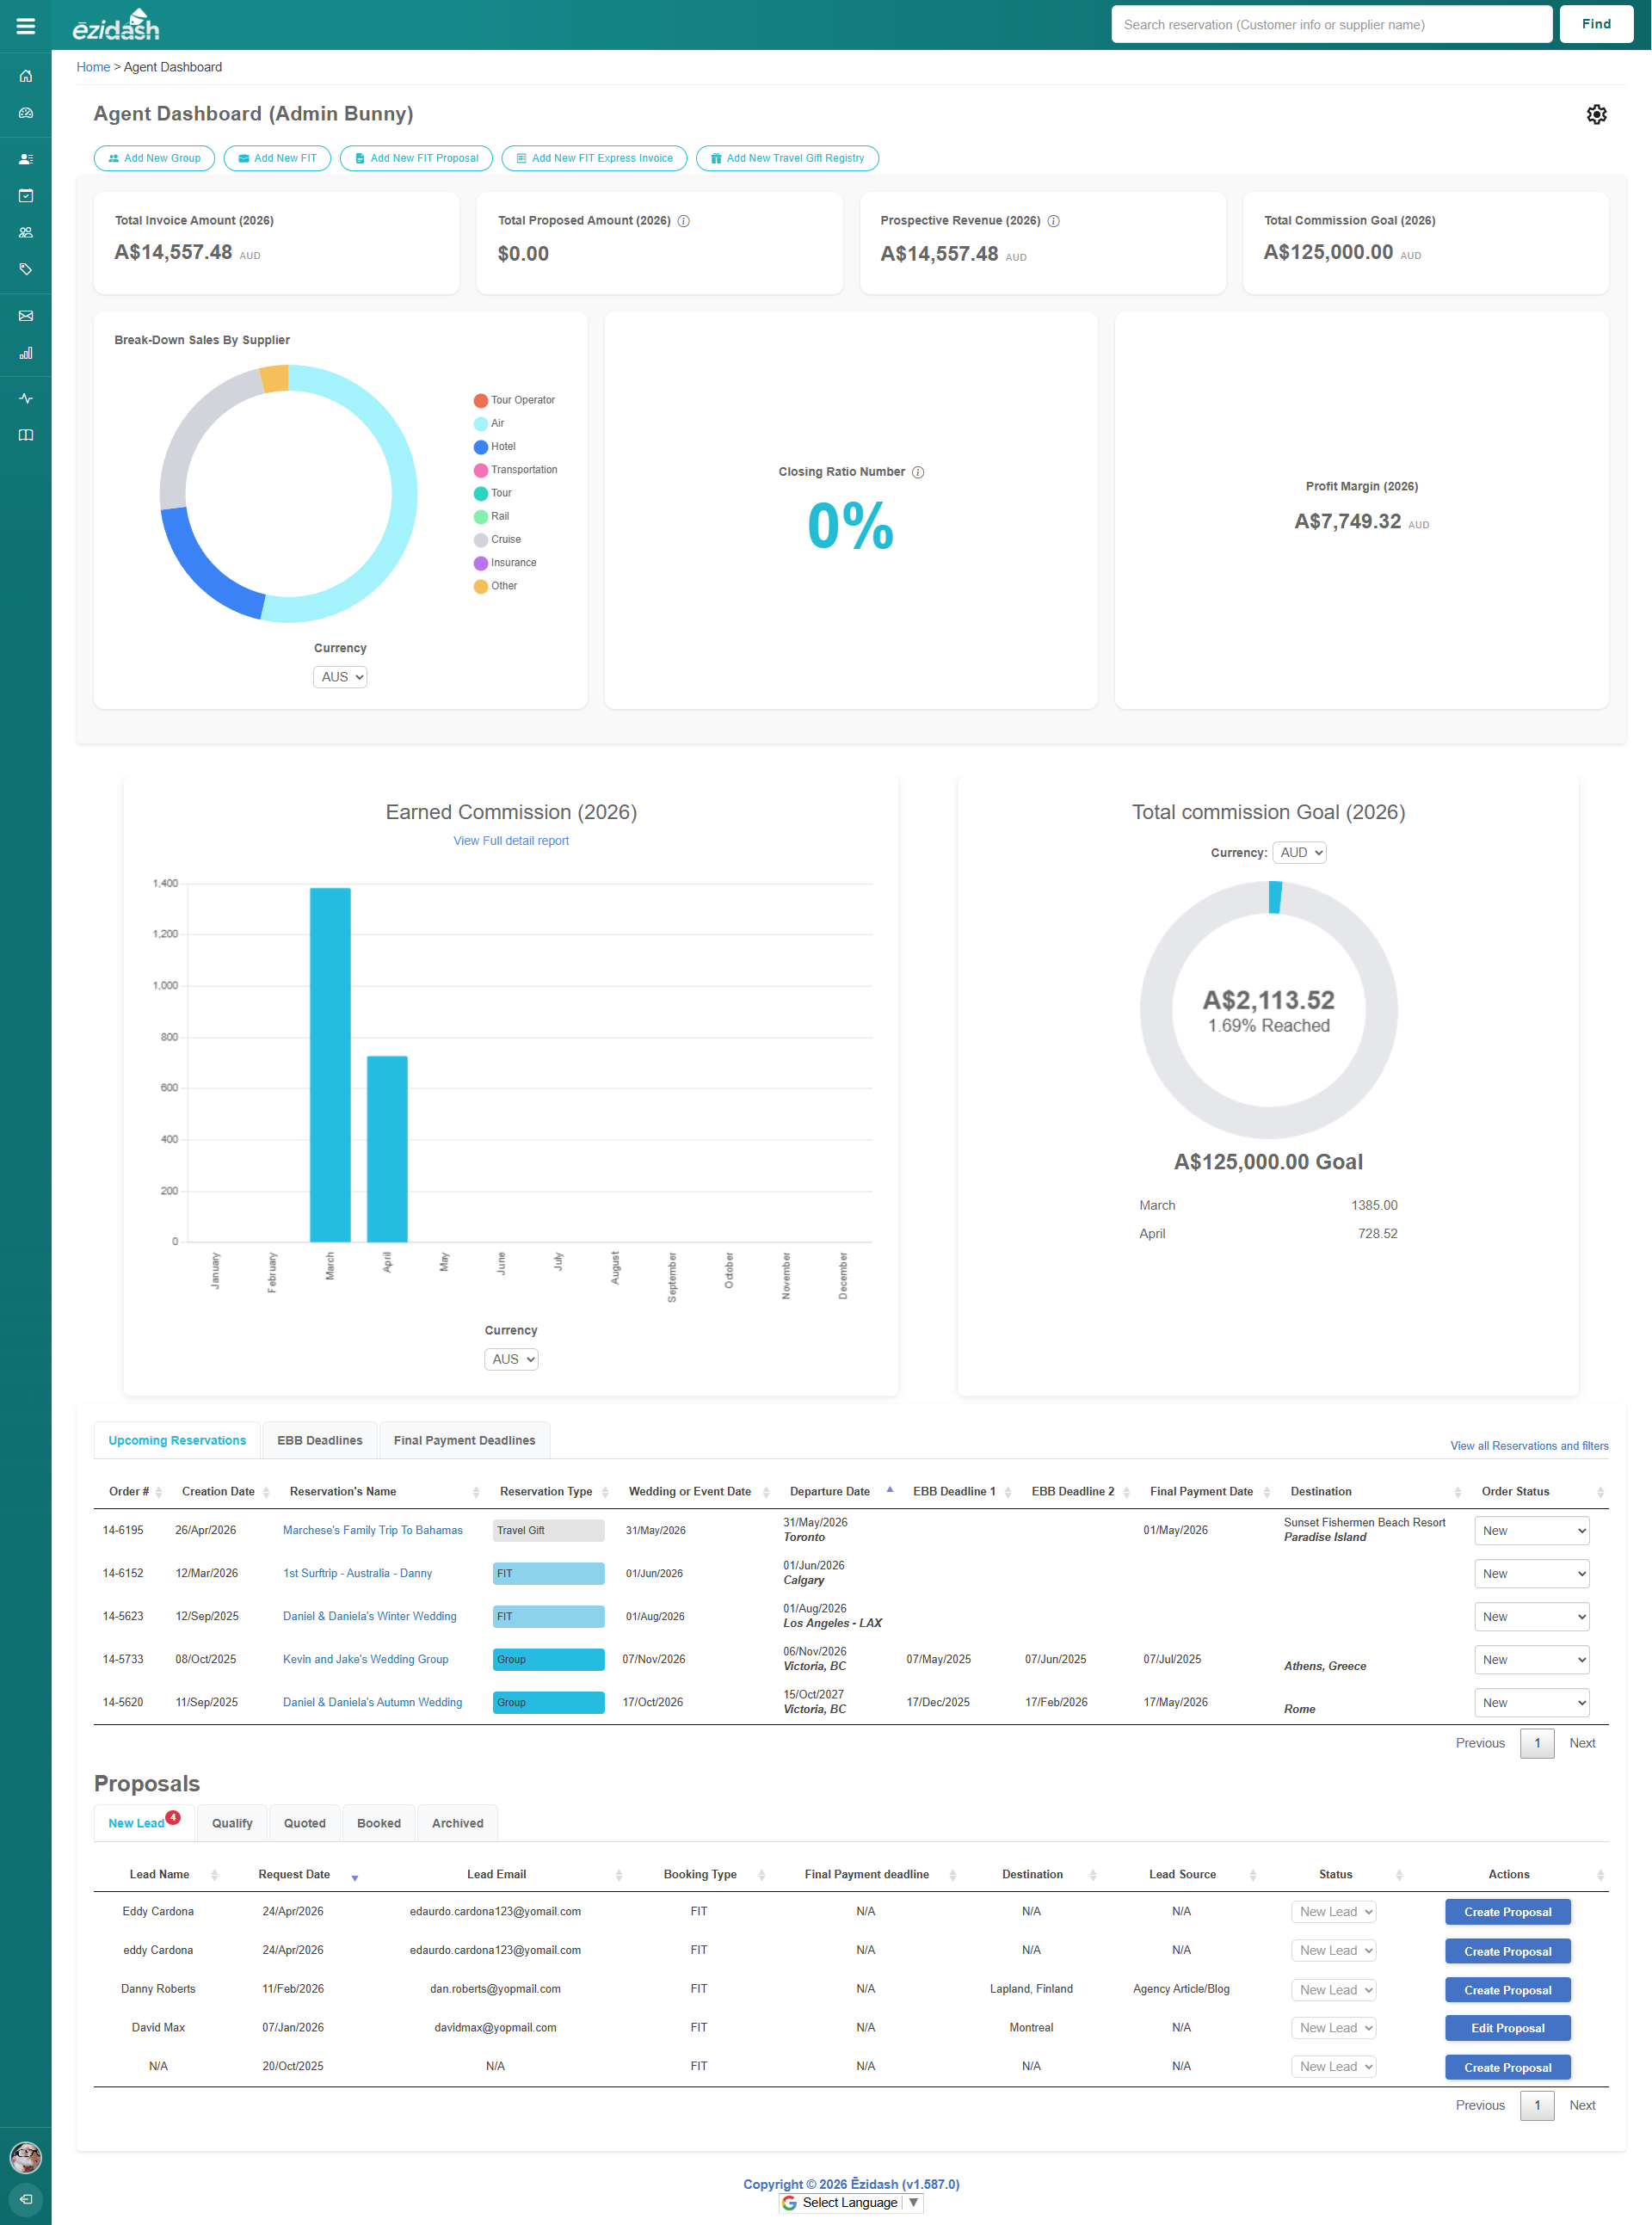Open the Earned Commission Currency AUS dropdown
This screenshot has height=2225, width=1652.
[x=511, y=1359]
